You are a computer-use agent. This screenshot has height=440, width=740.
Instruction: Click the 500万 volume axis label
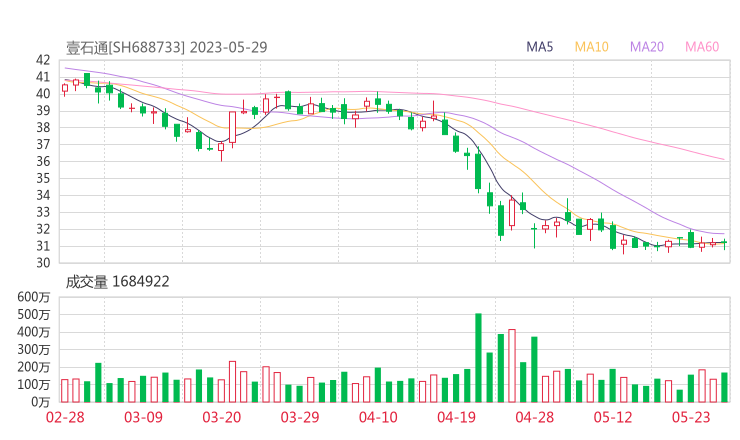tap(34, 314)
